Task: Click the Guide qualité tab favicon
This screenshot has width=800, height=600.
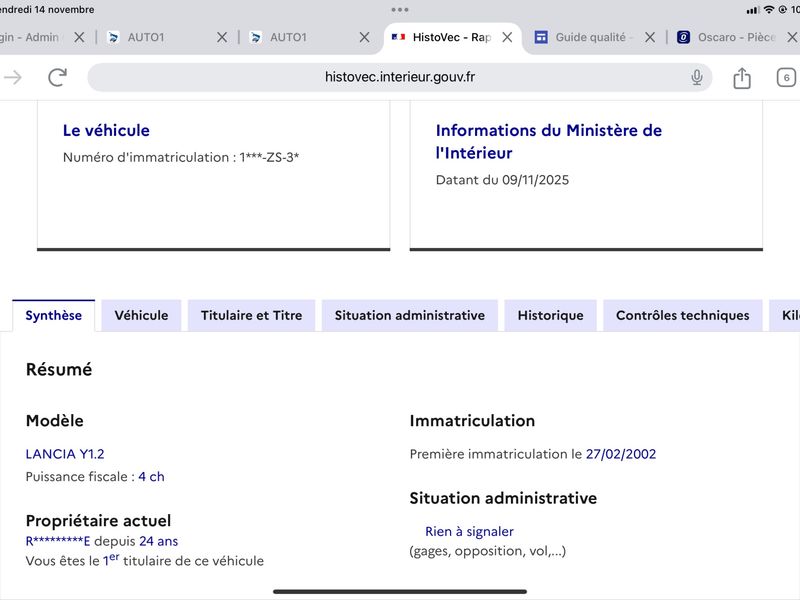Action: (541, 37)
